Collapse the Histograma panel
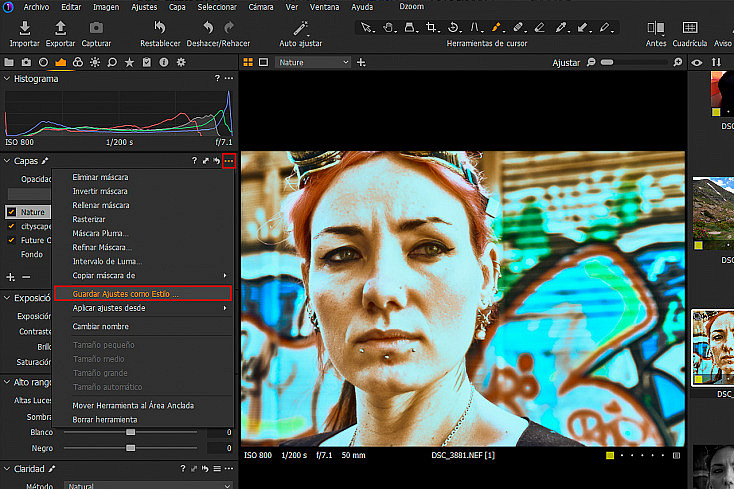This screenshot has height=489, width=734. [7, 79]
